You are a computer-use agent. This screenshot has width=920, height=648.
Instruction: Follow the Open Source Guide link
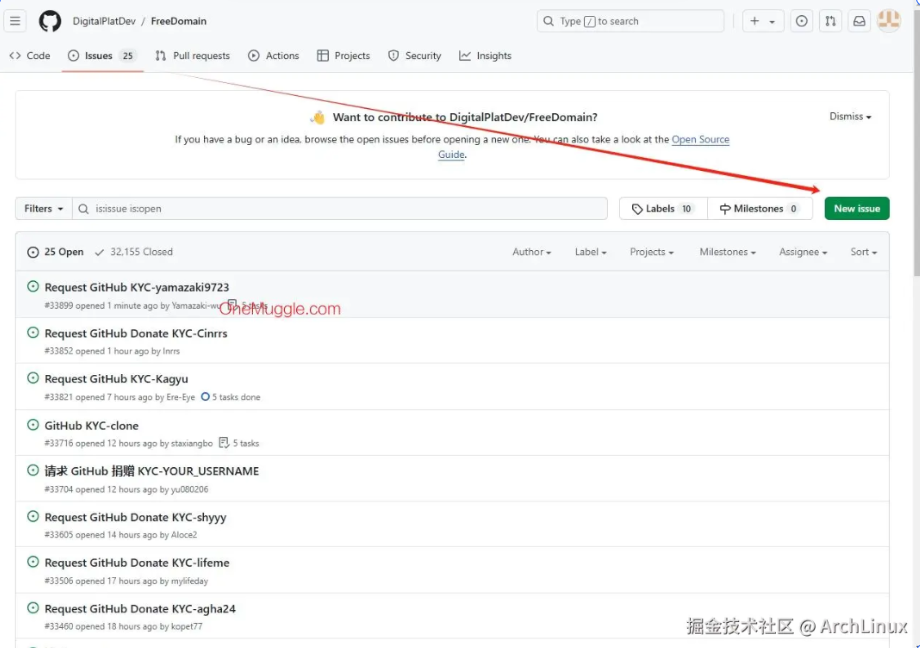pos(700,140)
